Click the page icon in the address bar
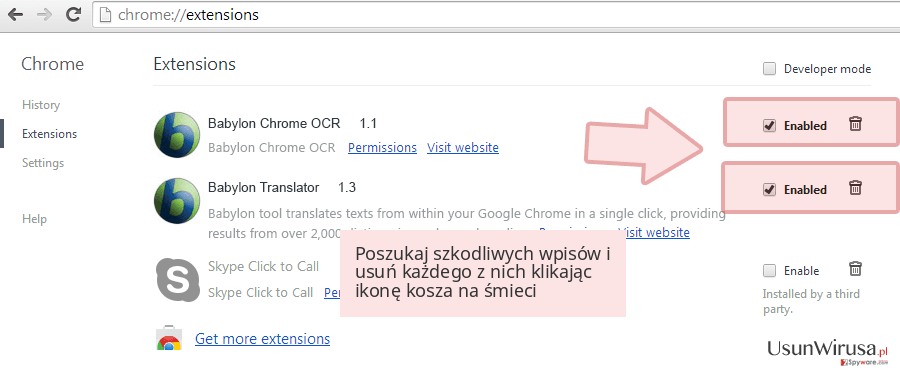900x374 pixels. pyautogui.click(x=104, y=15)
